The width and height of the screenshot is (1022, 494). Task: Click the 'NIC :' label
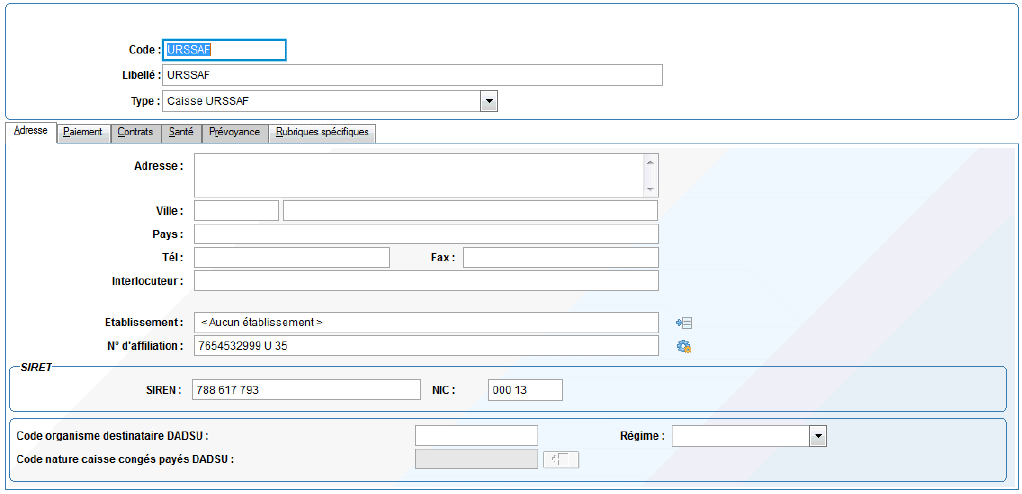(x=444, y=390)
